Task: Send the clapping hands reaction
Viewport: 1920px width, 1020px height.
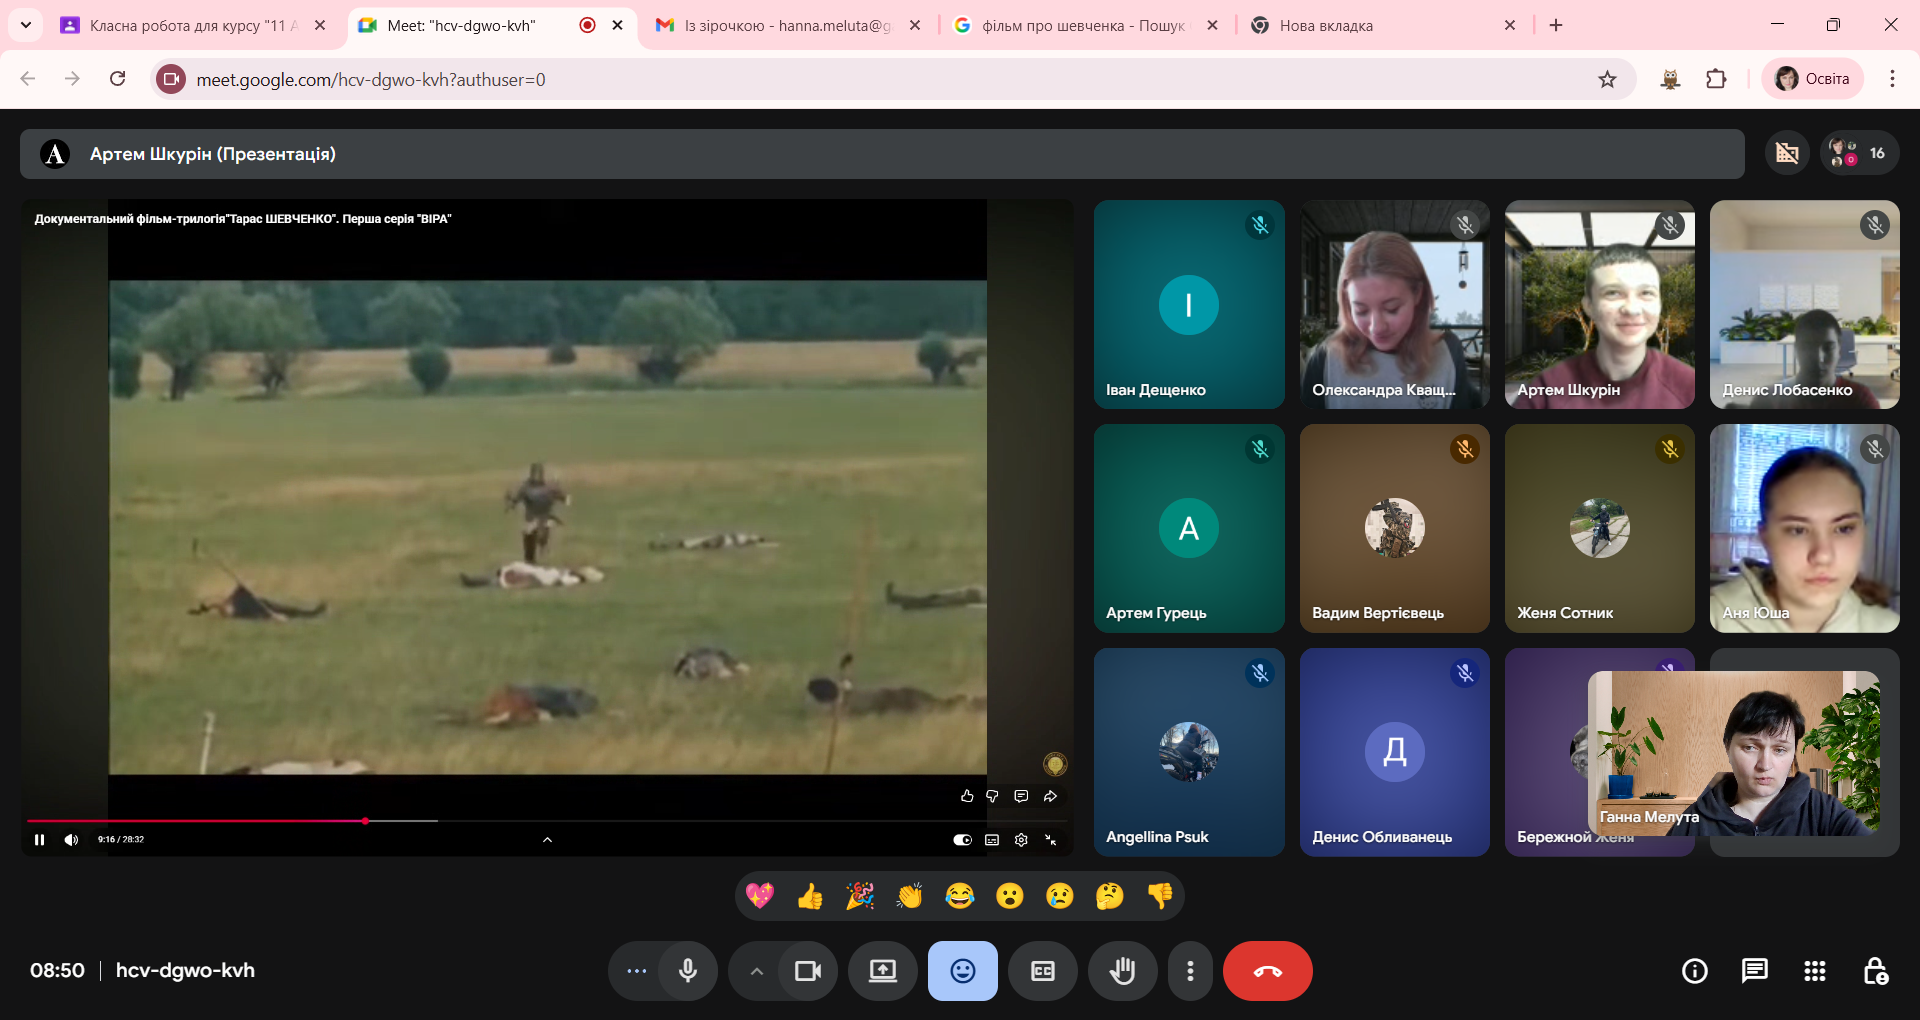Action: coord(910,896)
